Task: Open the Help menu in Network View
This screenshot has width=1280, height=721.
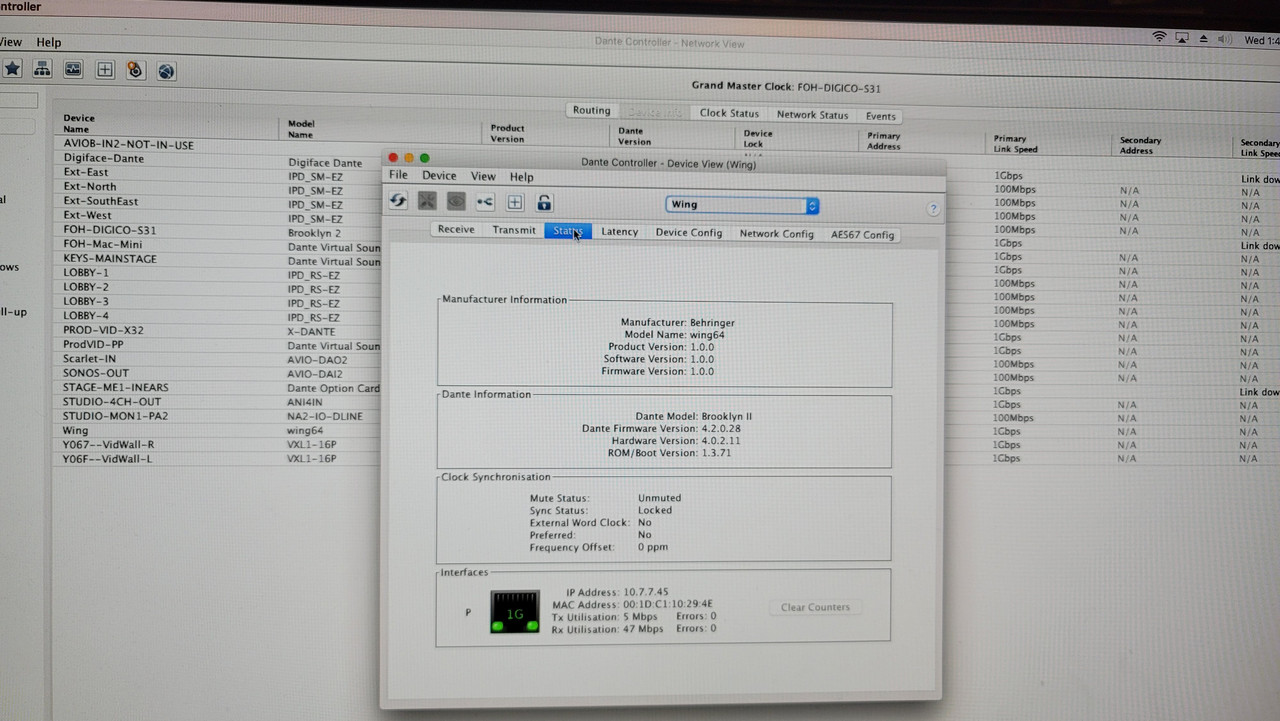Action: pos(48,43)
